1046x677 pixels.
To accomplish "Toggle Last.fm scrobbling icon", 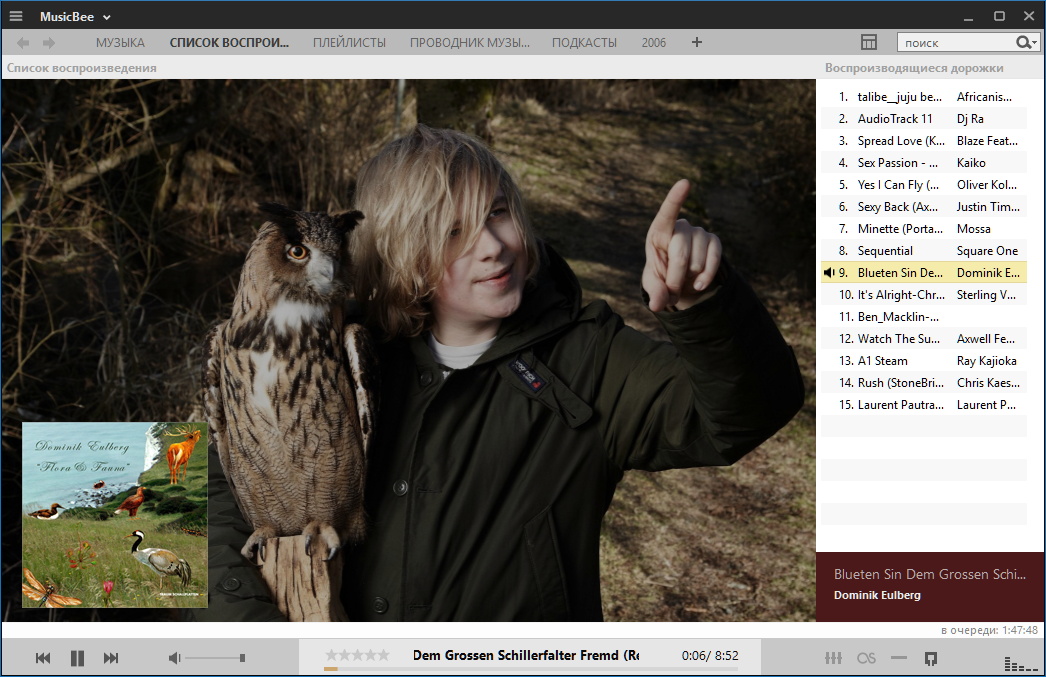I will coord(866,658).
